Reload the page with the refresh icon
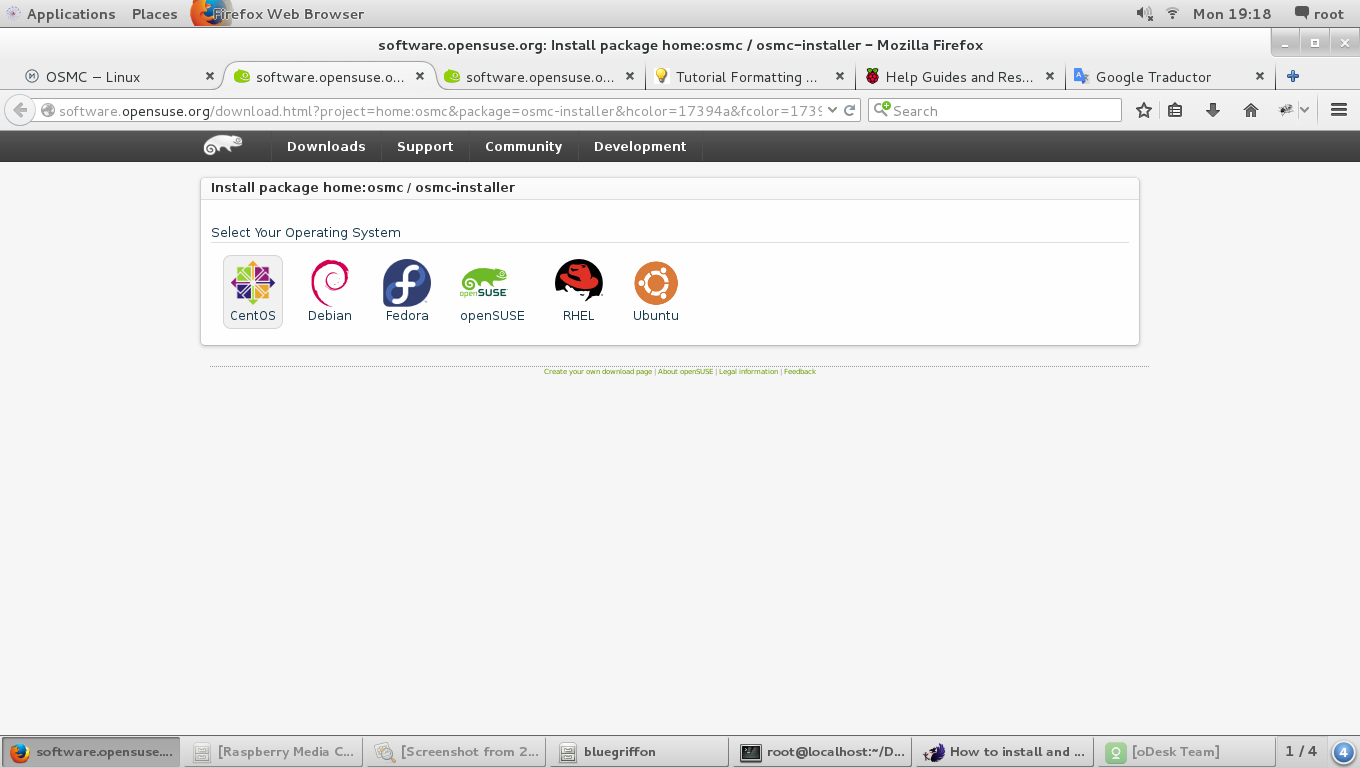 pyautogui.click(x=849, y=110)
